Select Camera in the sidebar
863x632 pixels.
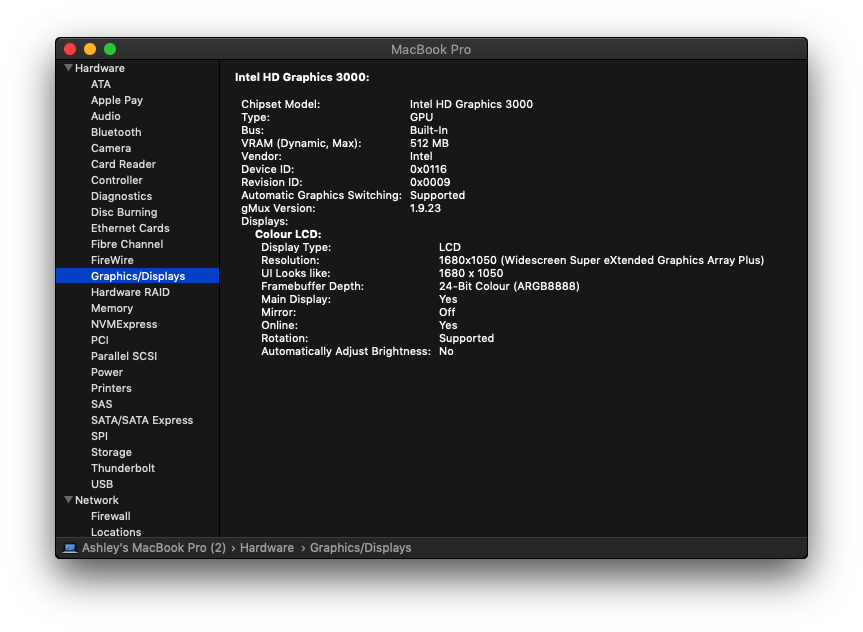pyautogui.click(x=111, y=148)
